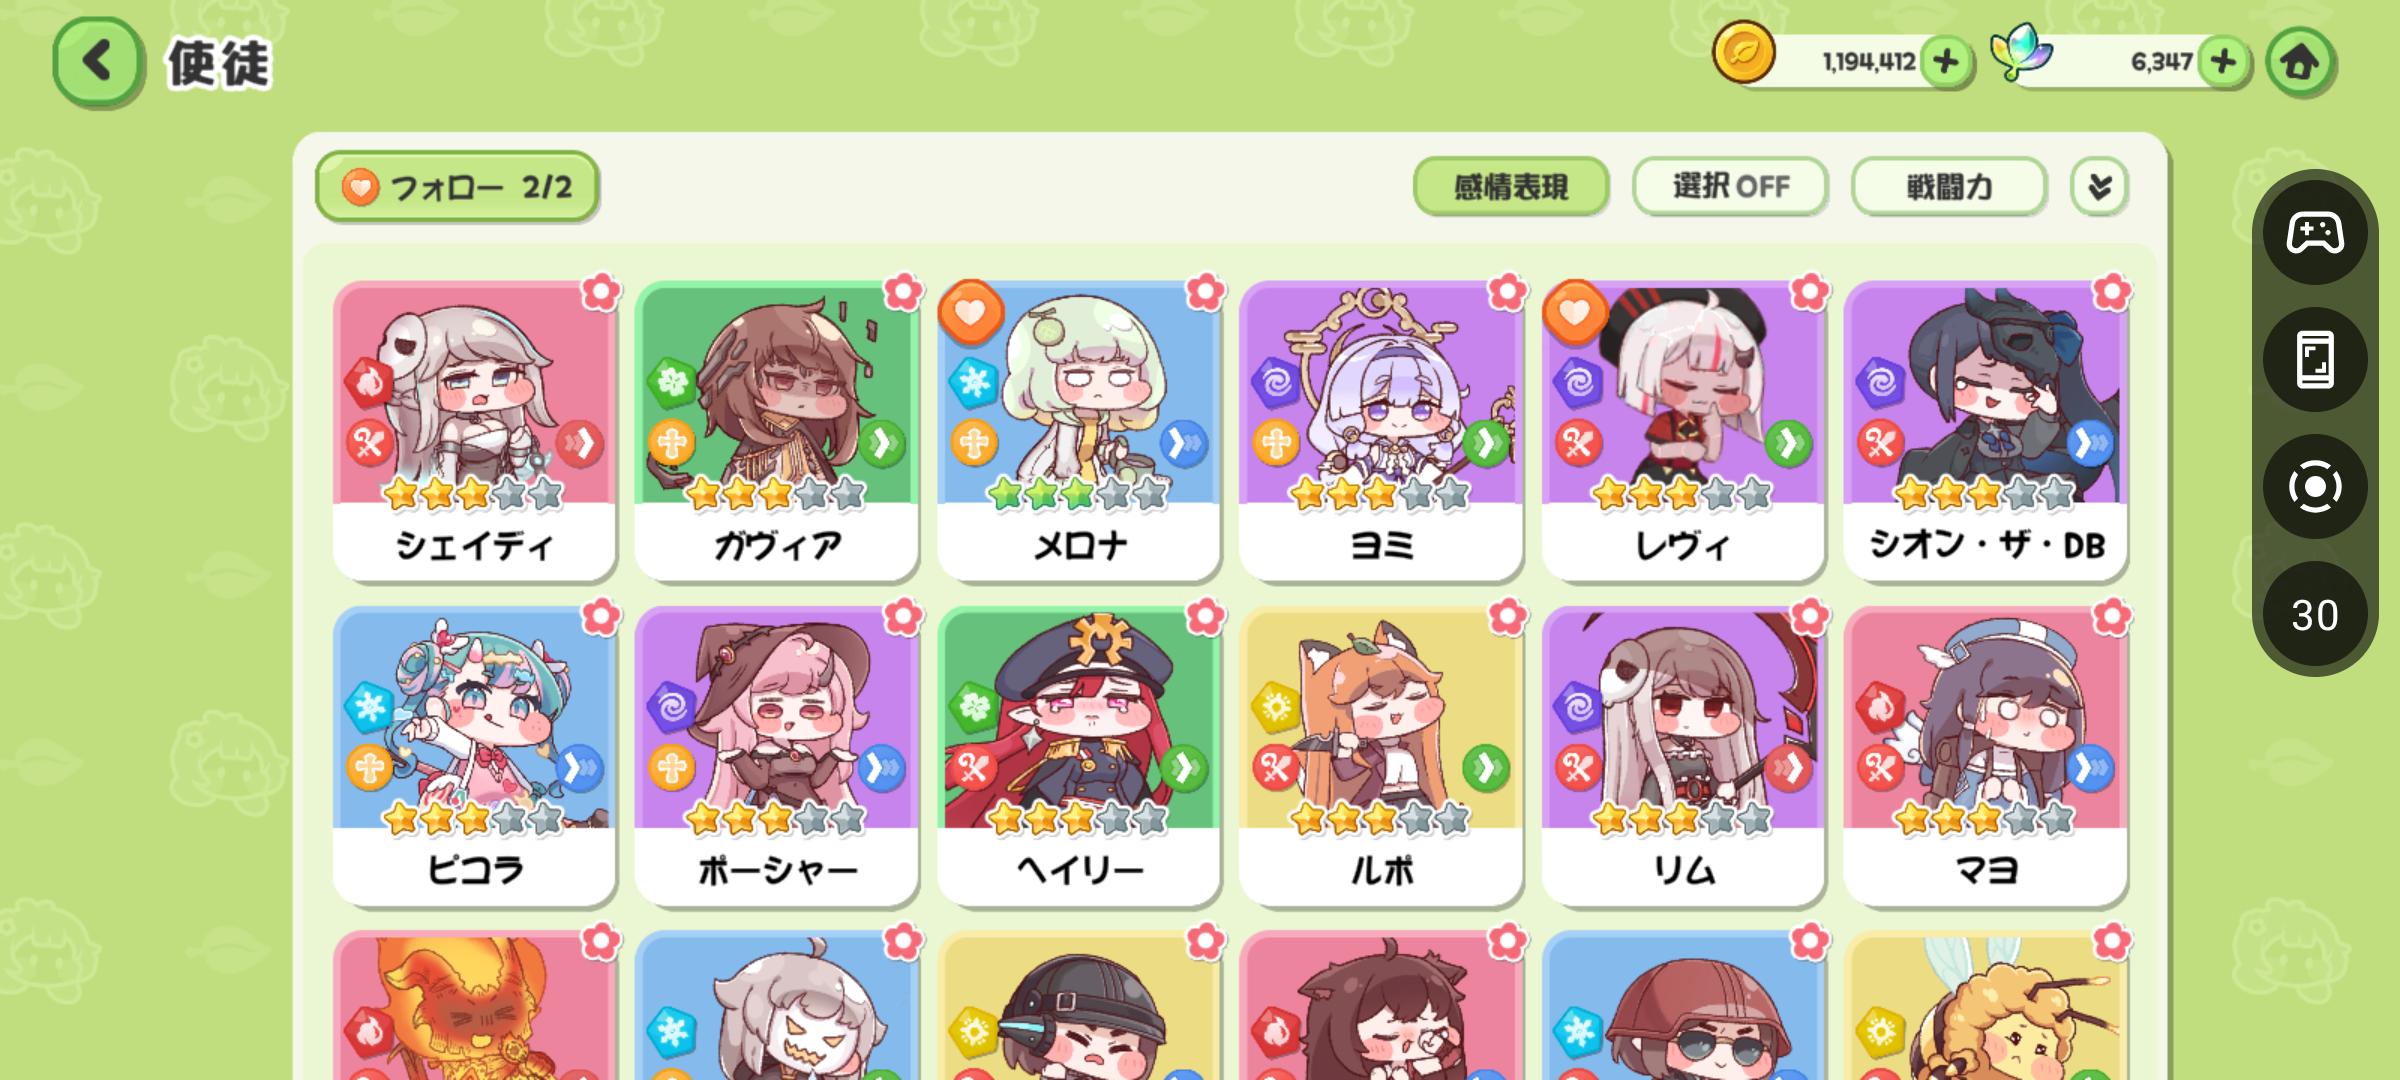Open ヨミ character card

pyautogui.click(x=1381, y=431)
